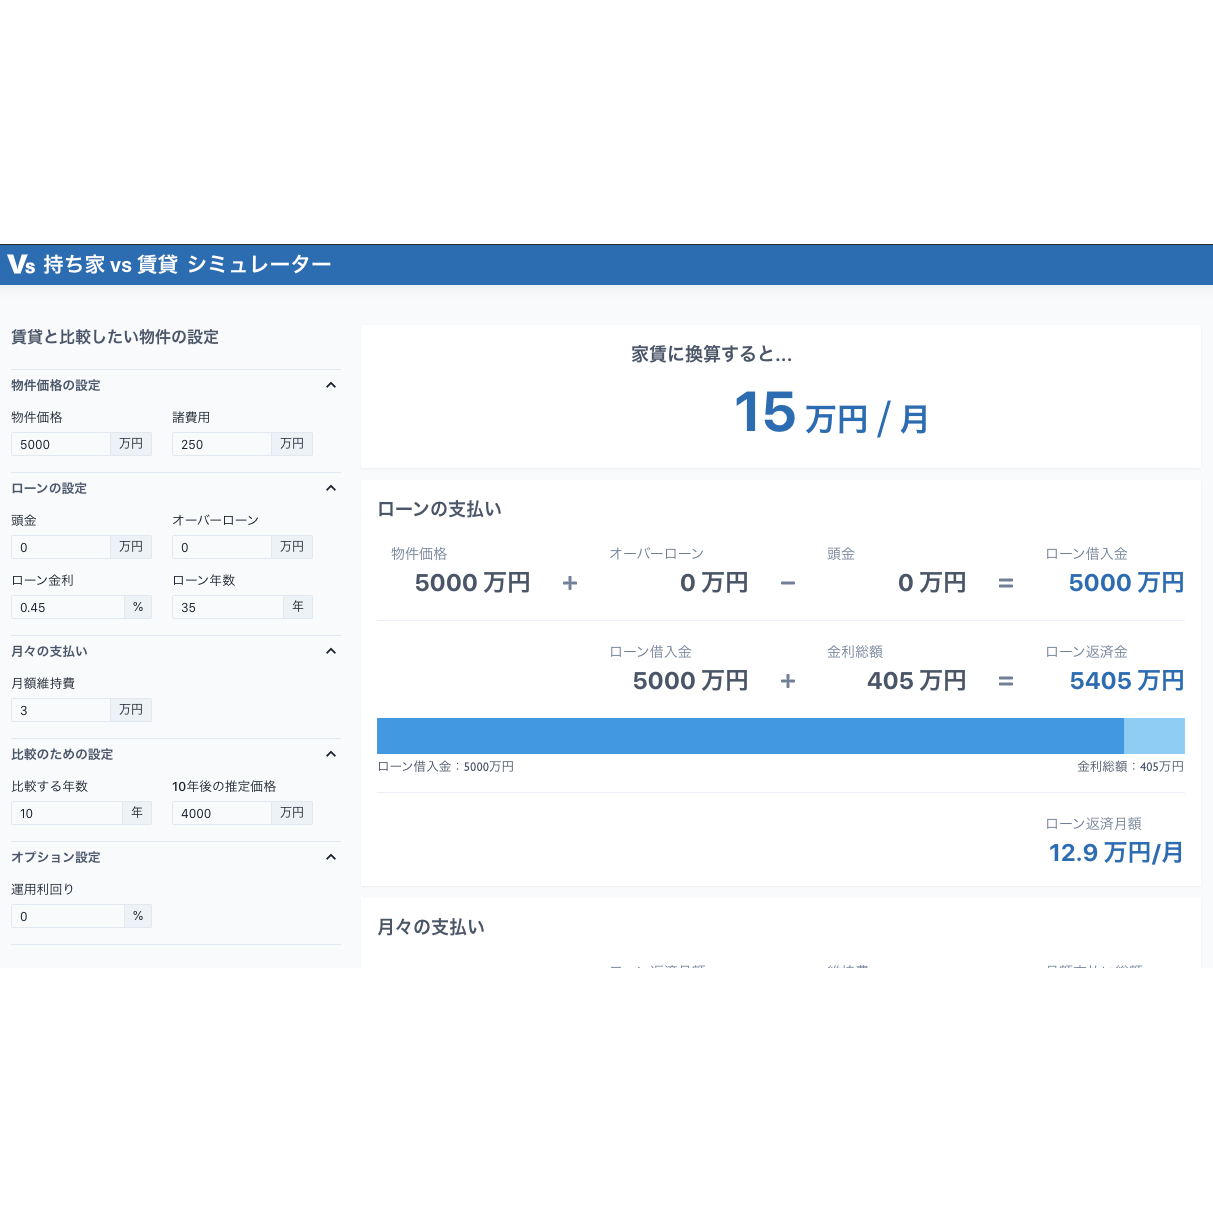Select the オーバーローン input field
Screen dimensions: 1213x1213
pyautogui.click(x=221, y=546)
